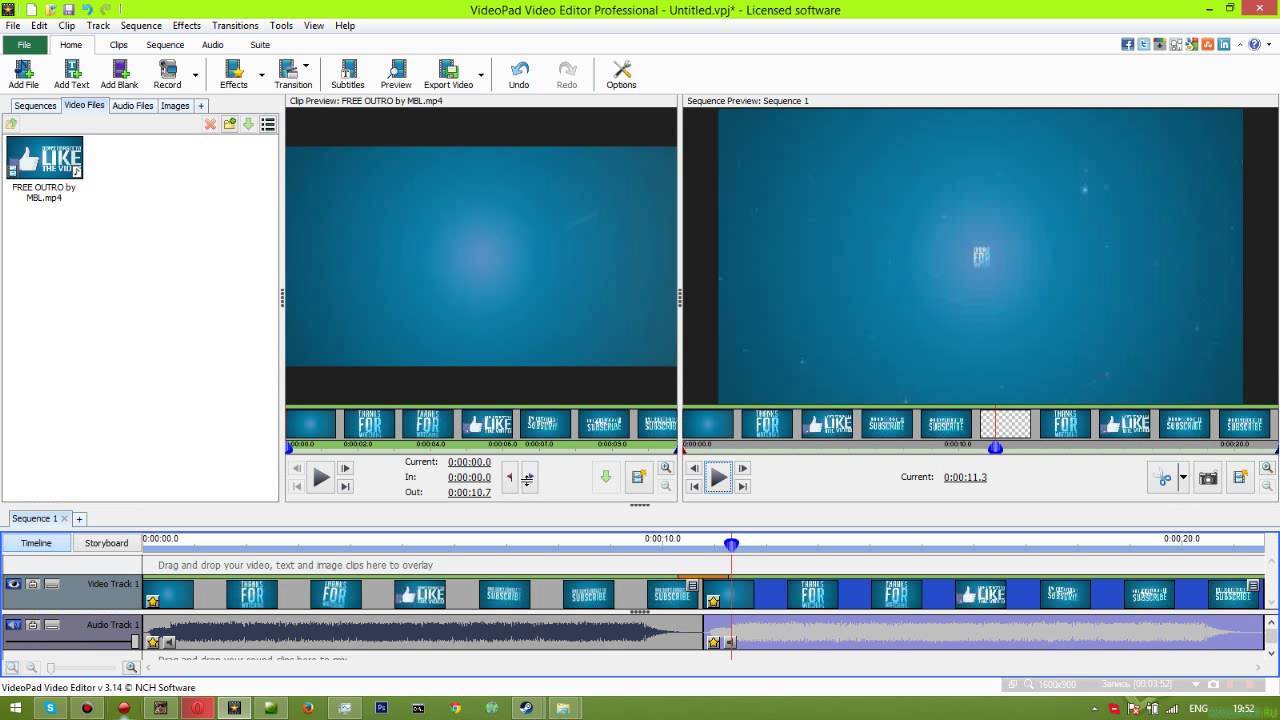Click the Add File toolbar icon
Screen dimensions: 1280x720
[x=24, y=74]
